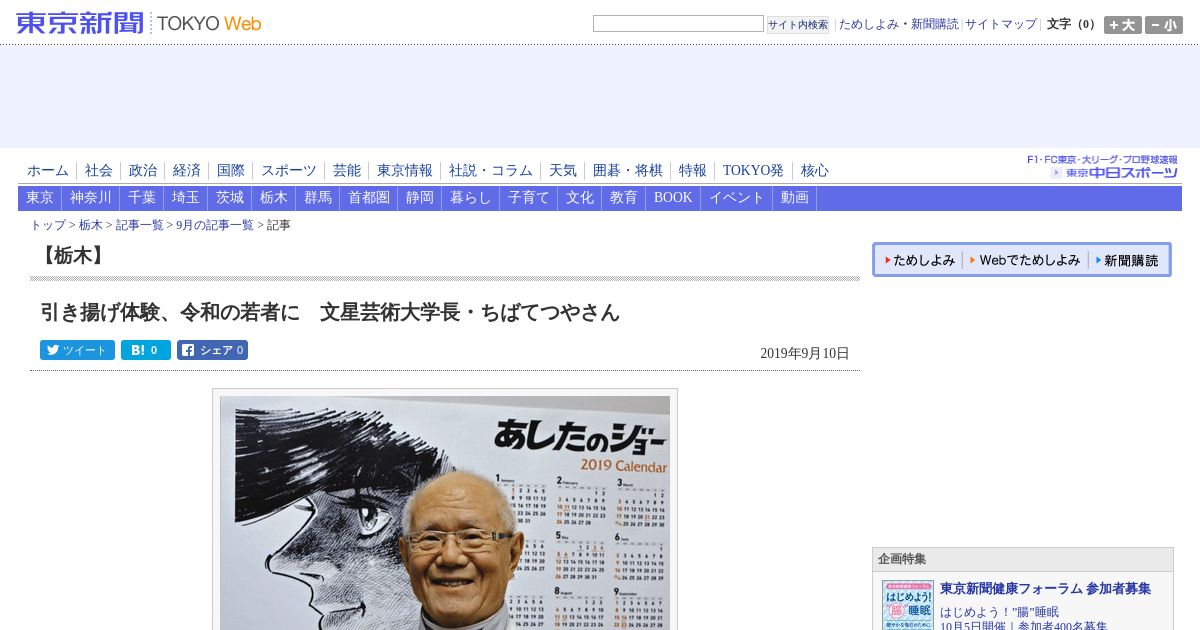Click トップ in the breadcrumb
The height and width of the screenshot is (630, 1200).
[48, 226]
